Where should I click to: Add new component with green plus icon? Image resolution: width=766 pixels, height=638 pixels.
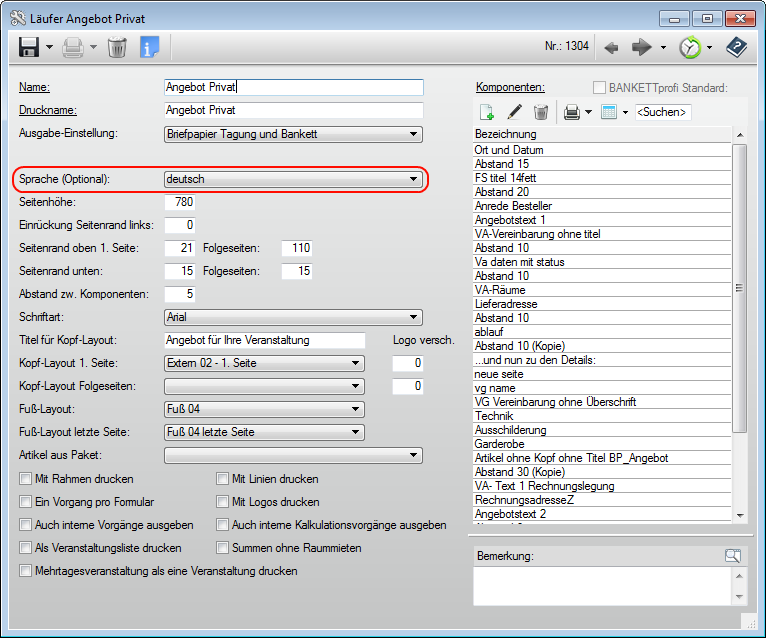(487, 112)
